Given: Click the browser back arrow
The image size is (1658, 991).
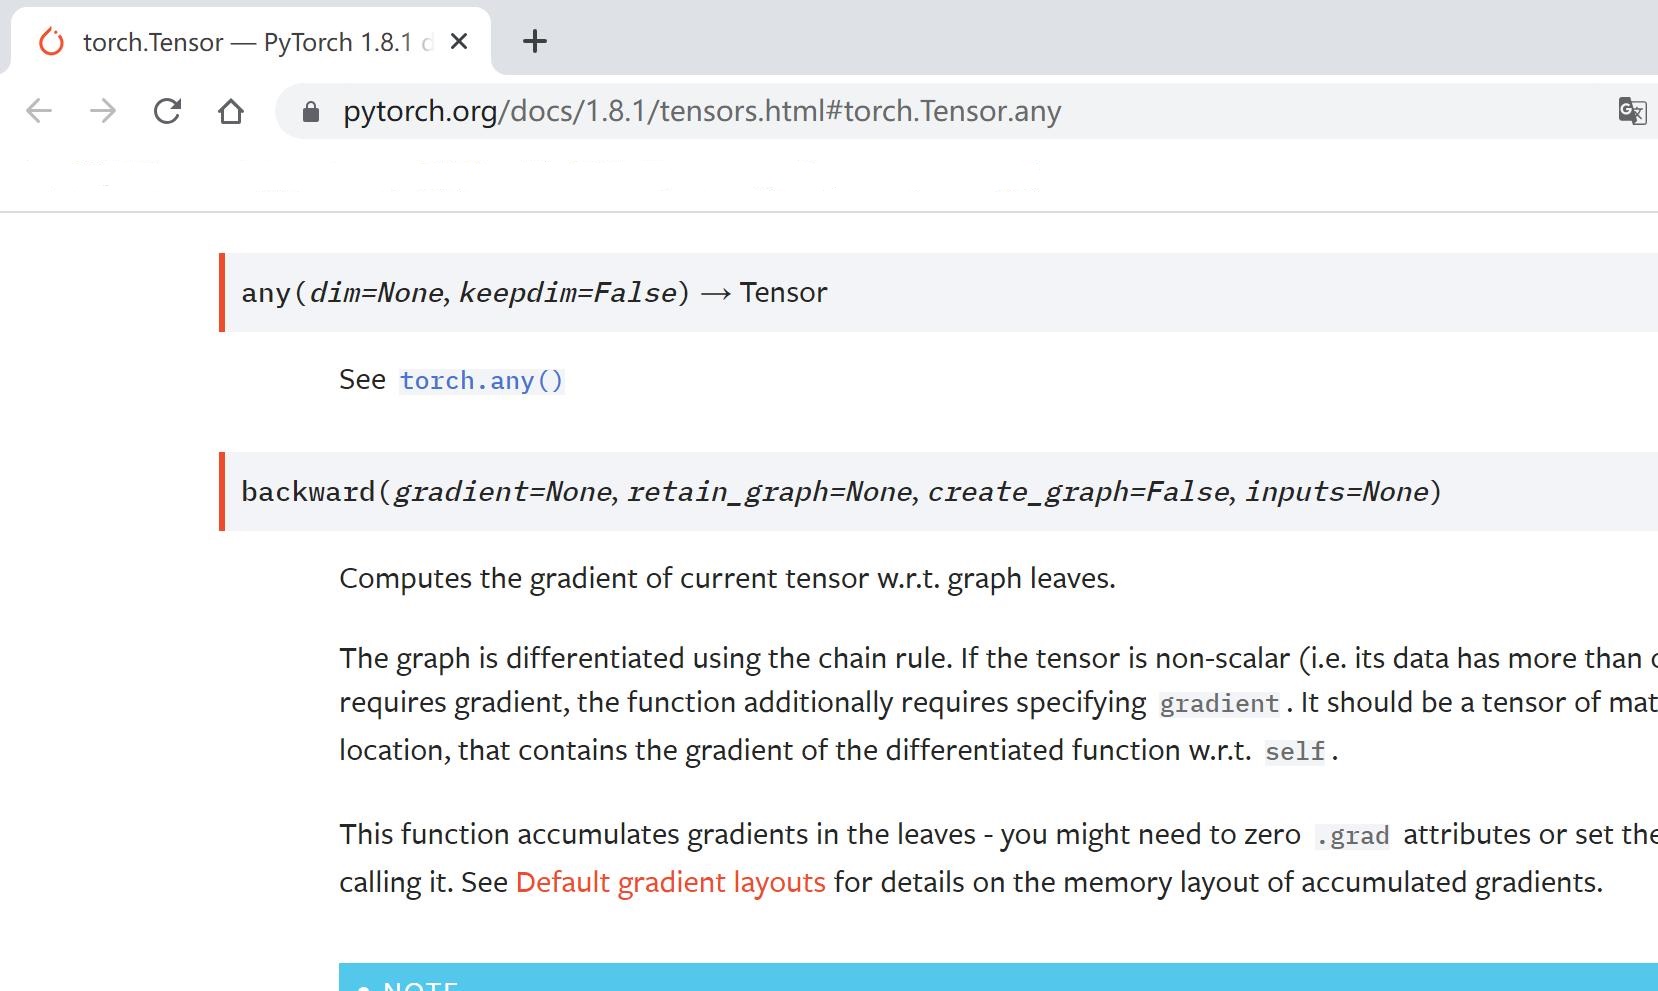Looking at the screenshot, I should pyautogui.click(x=39, y=110).
